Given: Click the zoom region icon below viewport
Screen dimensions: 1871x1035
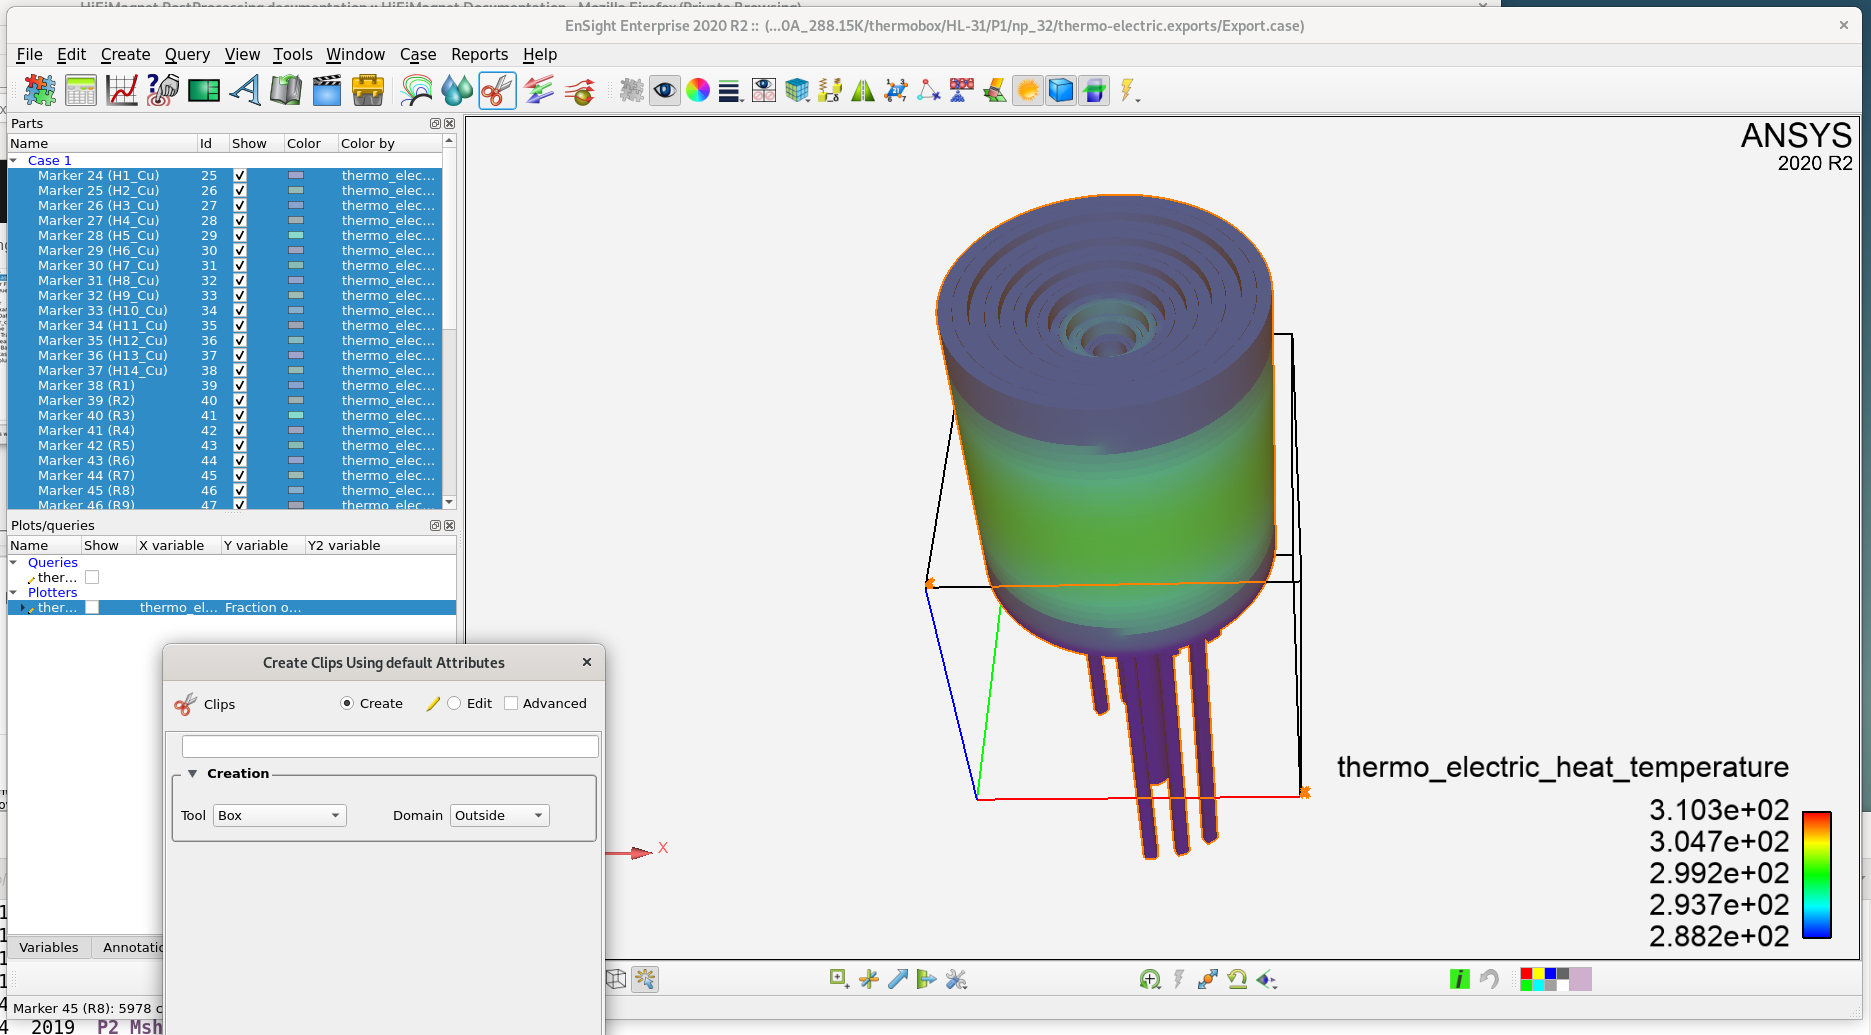Looking at the screenshot, I should (839, 979).
